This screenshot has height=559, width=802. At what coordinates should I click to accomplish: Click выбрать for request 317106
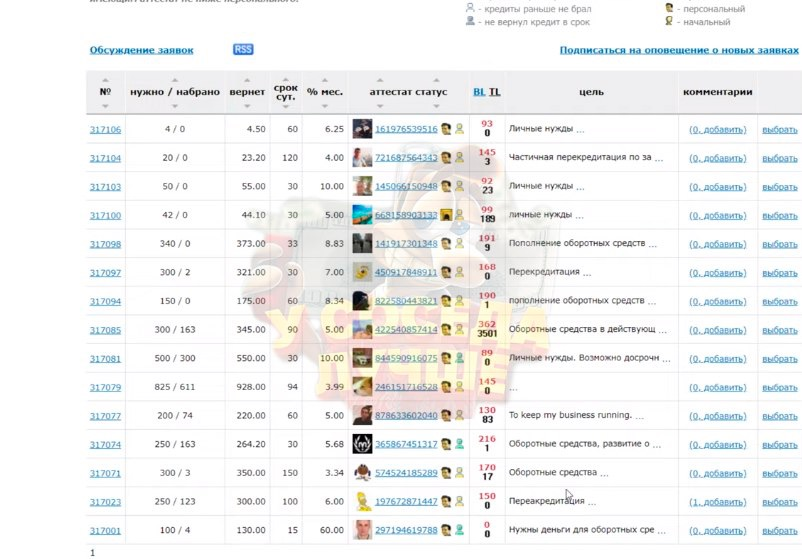coord(780,130)
